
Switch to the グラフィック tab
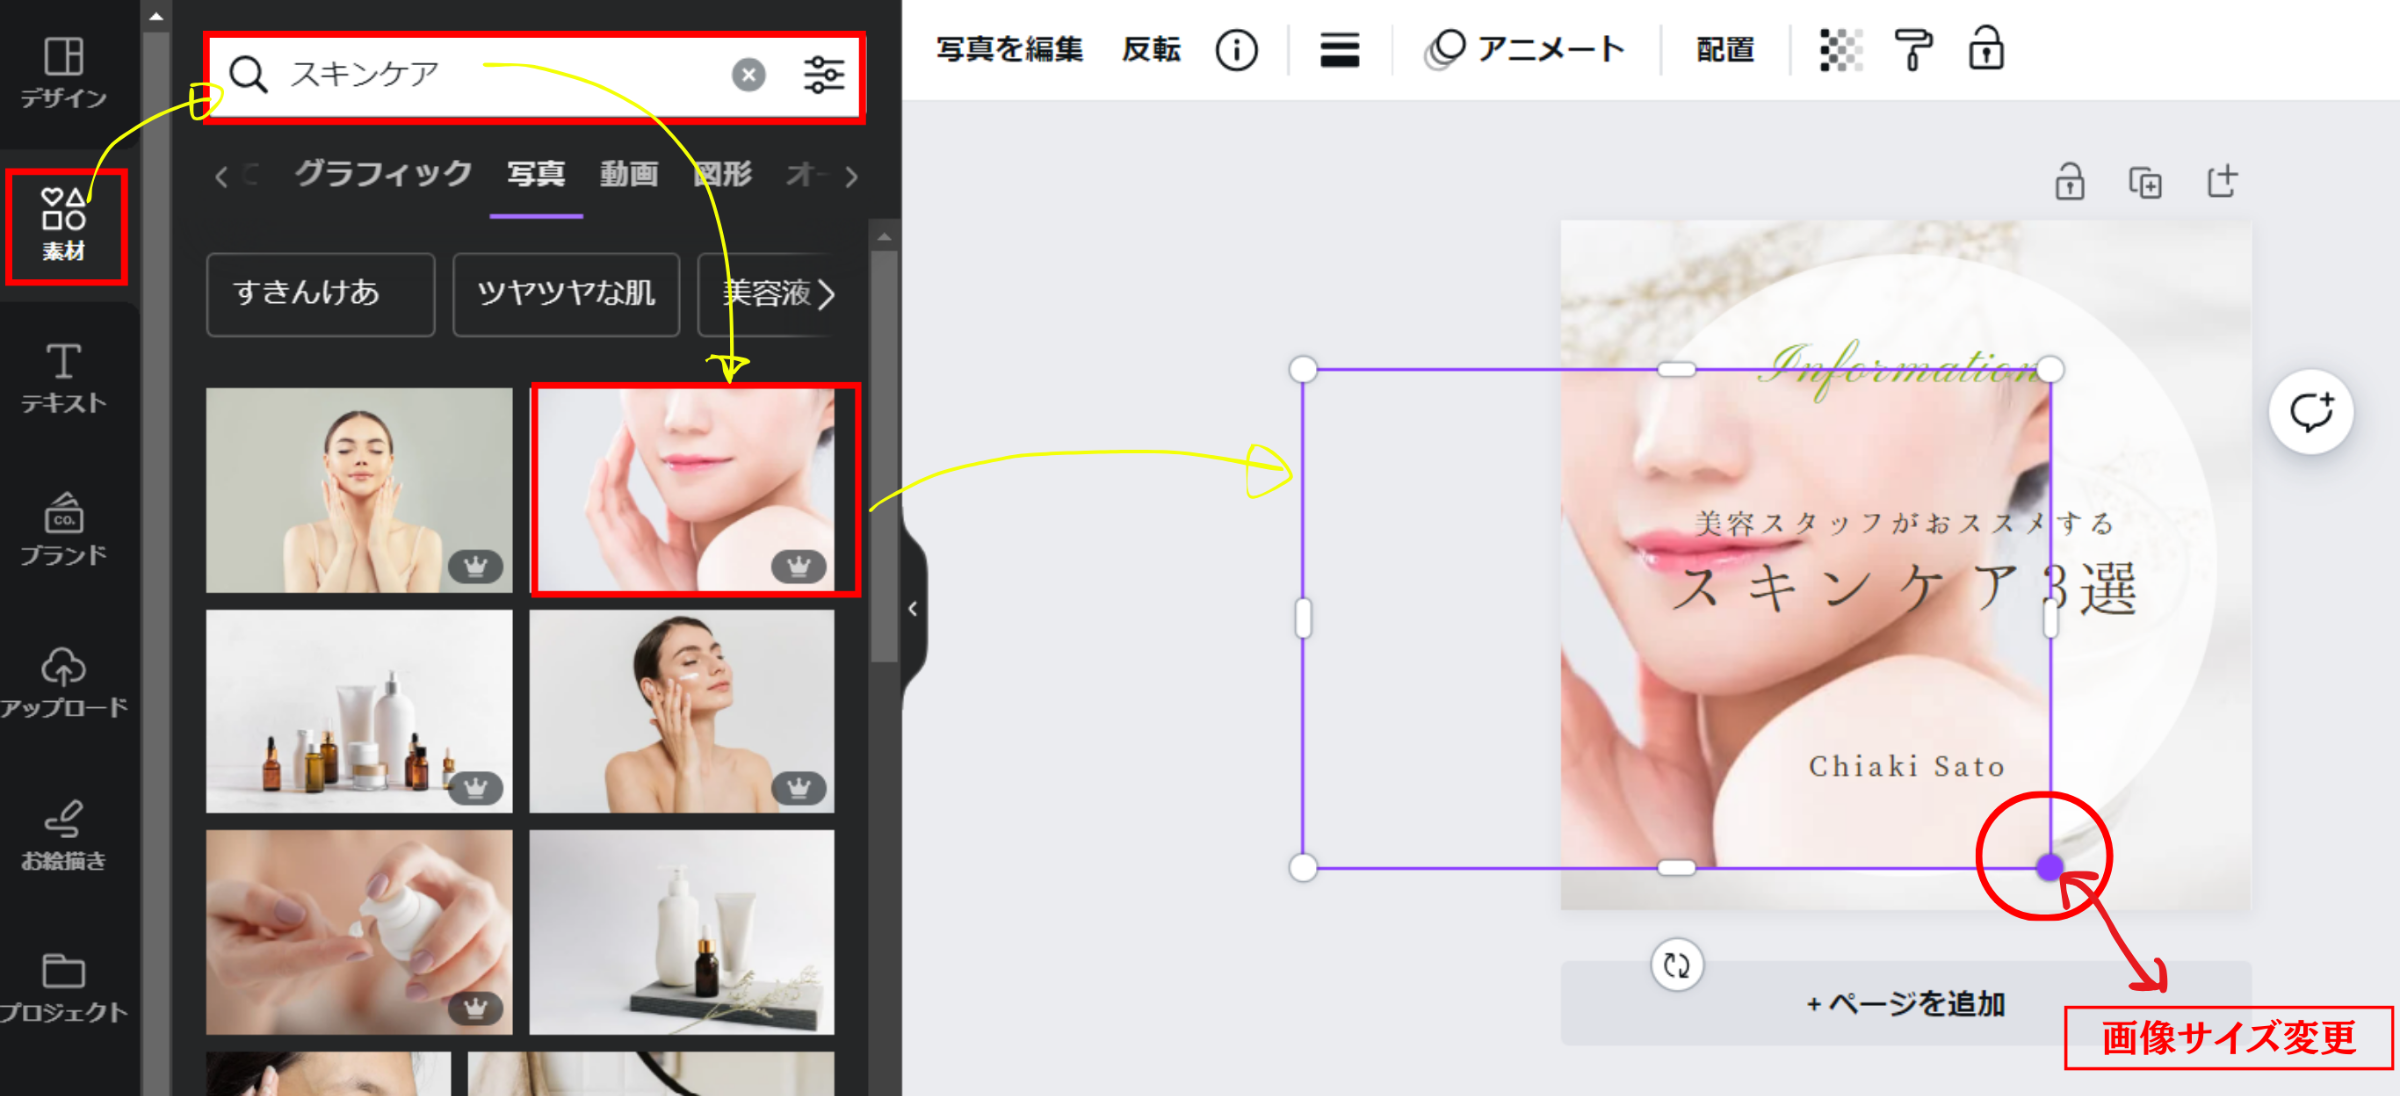coord(383,174)
